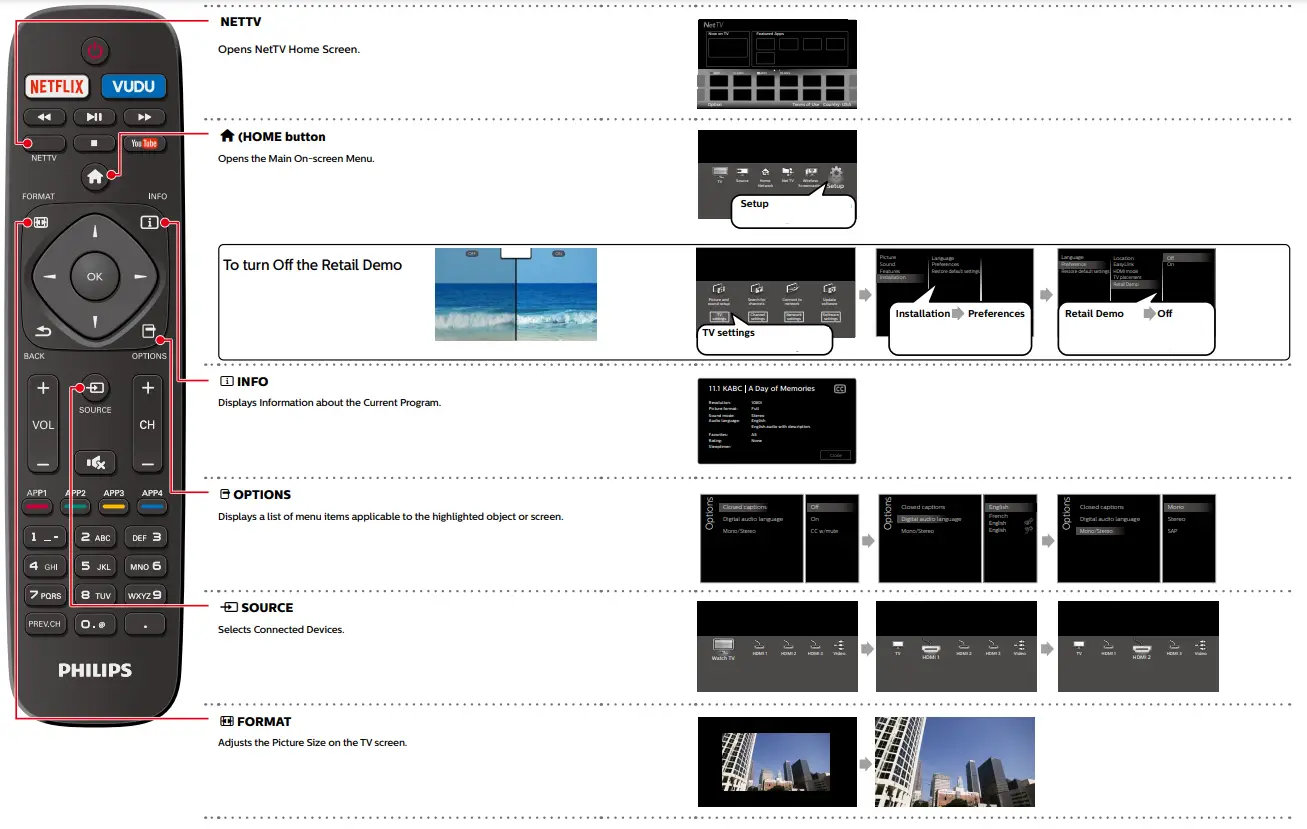Click the down arrow on the remote's D-pad
Screen dimensions: 1307x829
coord(94,322)
